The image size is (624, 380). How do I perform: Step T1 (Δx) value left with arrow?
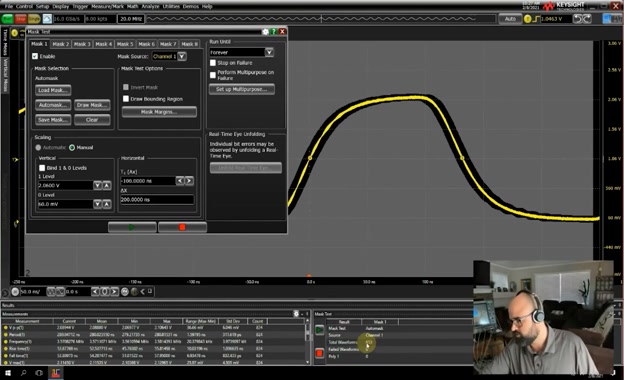click(180, 181)
